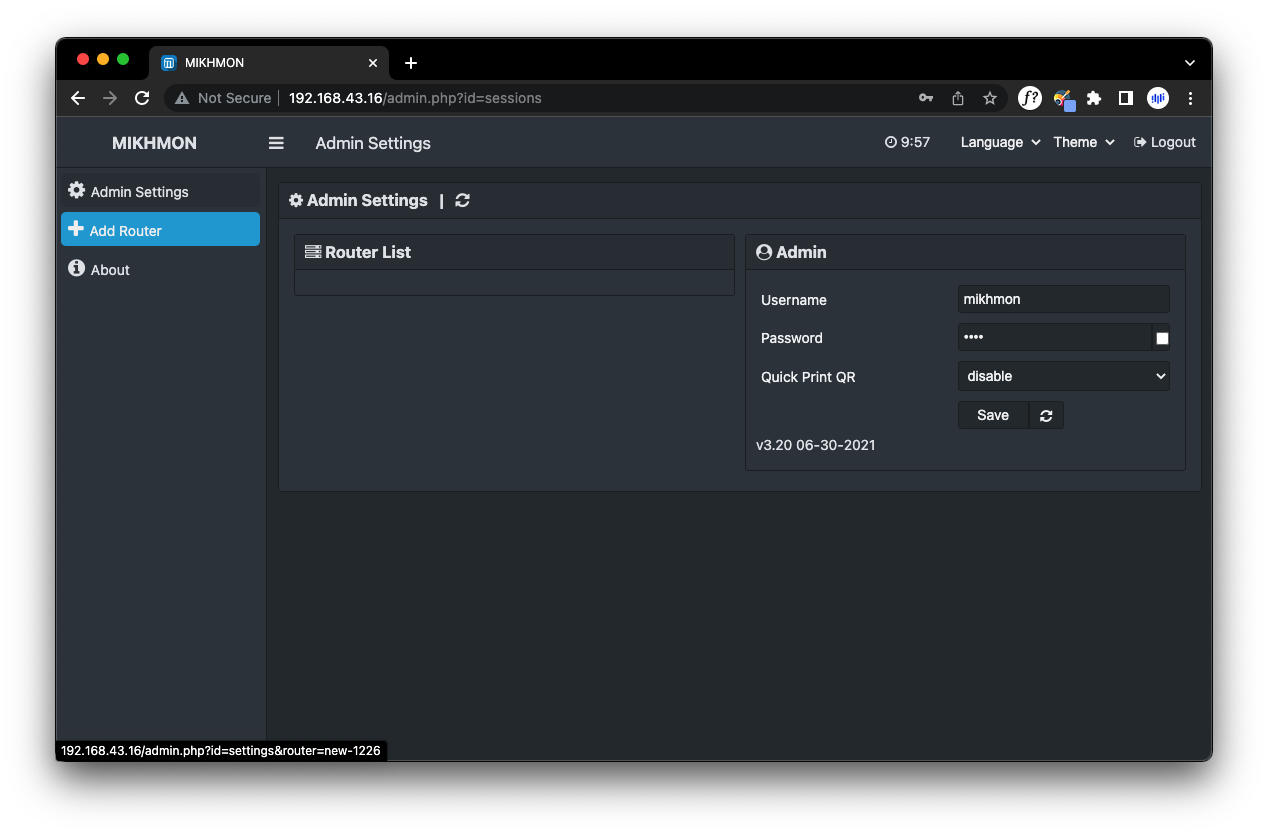Open a new browser tab

tap(410, 63)
